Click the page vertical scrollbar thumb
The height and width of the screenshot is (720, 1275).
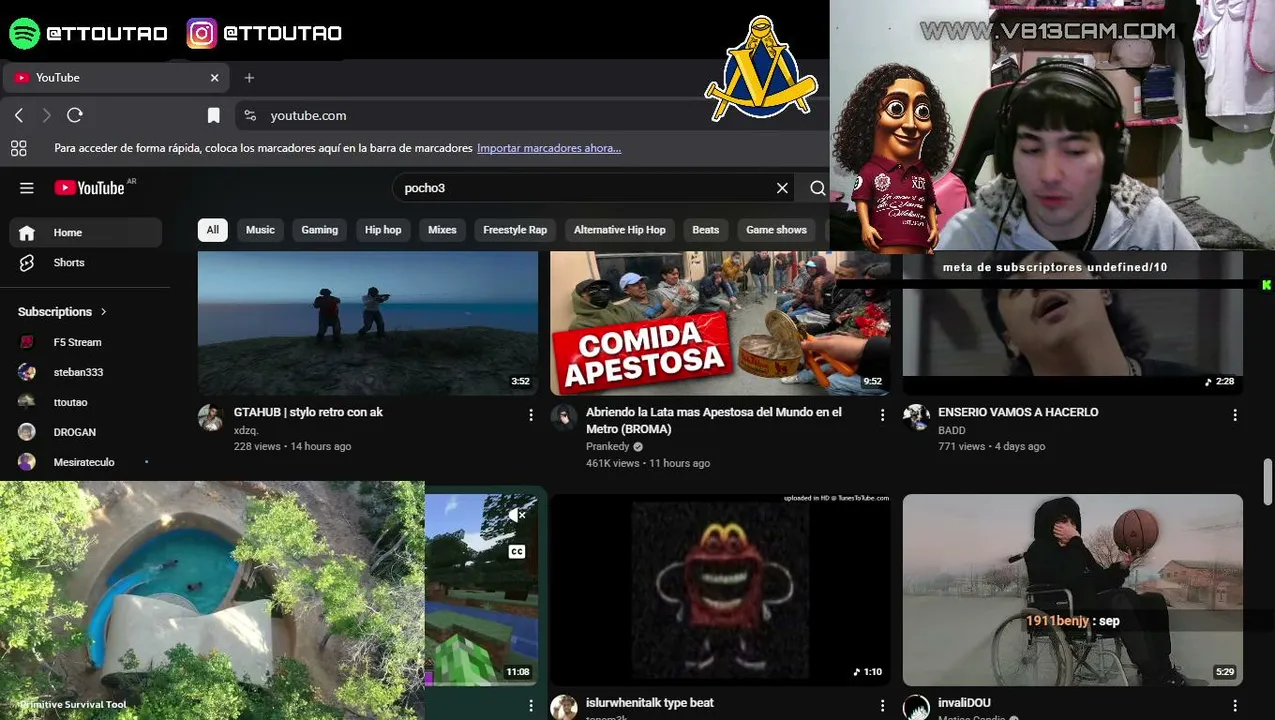point(1268,484)
